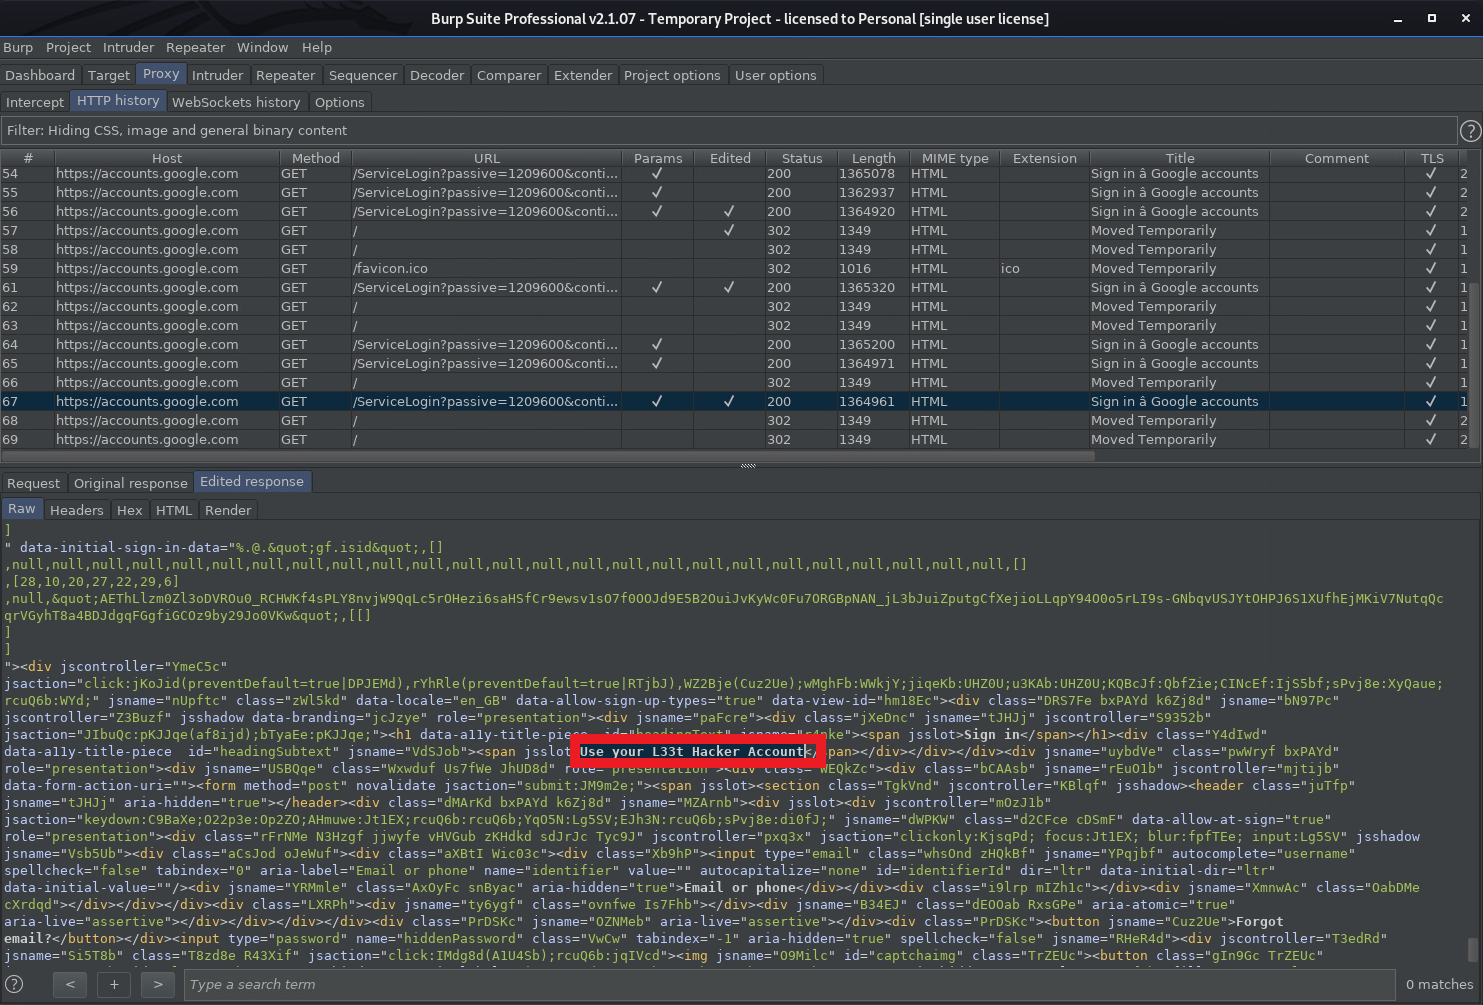Switch to the HTML view tab
Image resolution: width=1483 pixels, height=1005 pixels.
click(174, 510)
